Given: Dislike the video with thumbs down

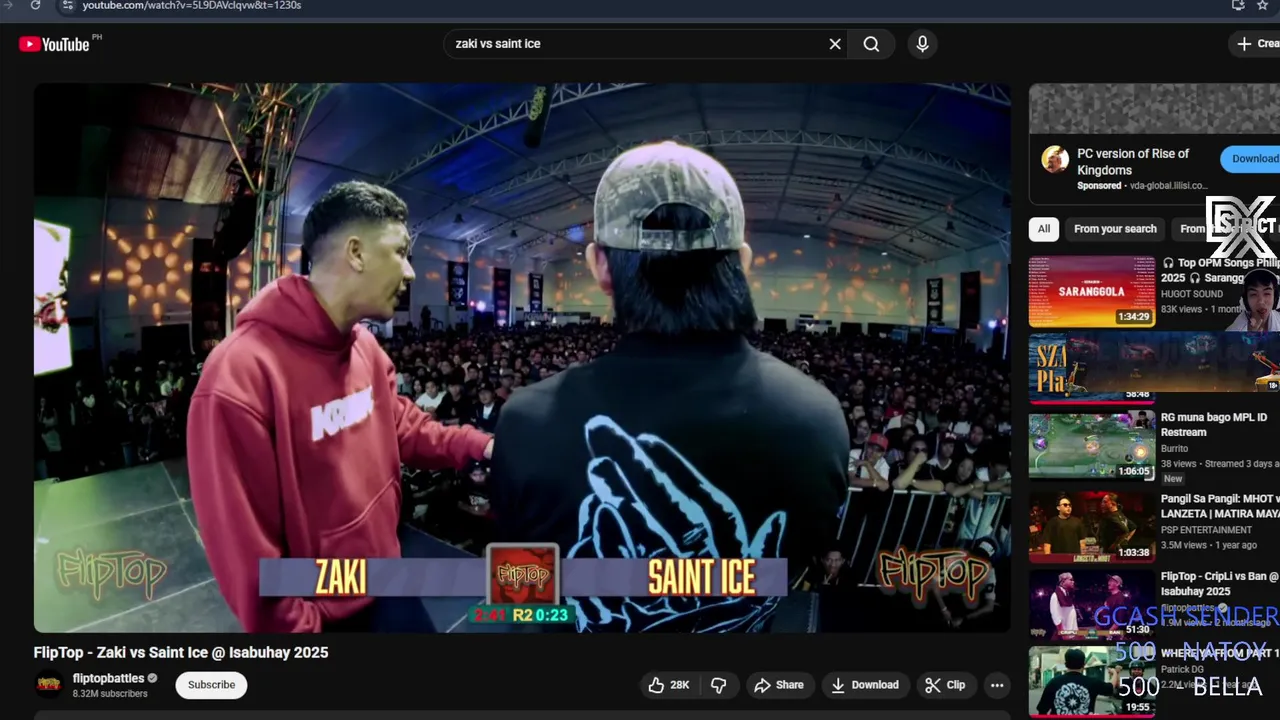Looking at the screenshot, I should 718,685.
